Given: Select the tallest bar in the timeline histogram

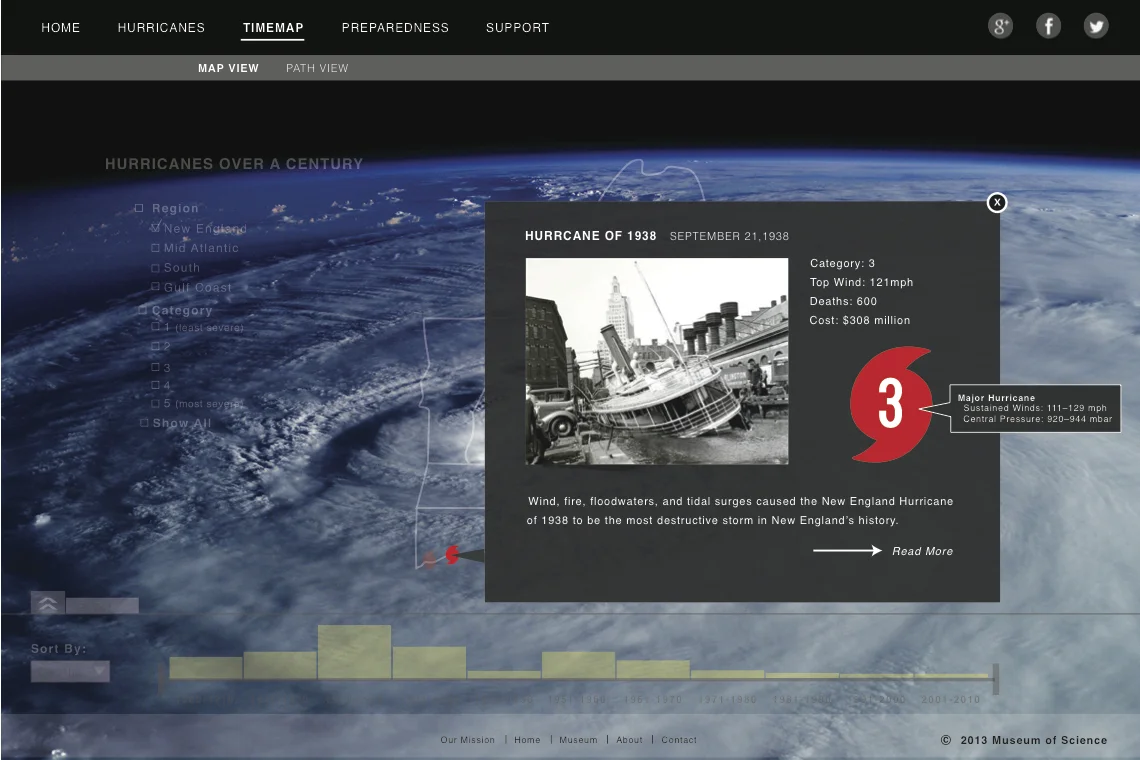Looking at the screenshot, I should coord(354,652).
